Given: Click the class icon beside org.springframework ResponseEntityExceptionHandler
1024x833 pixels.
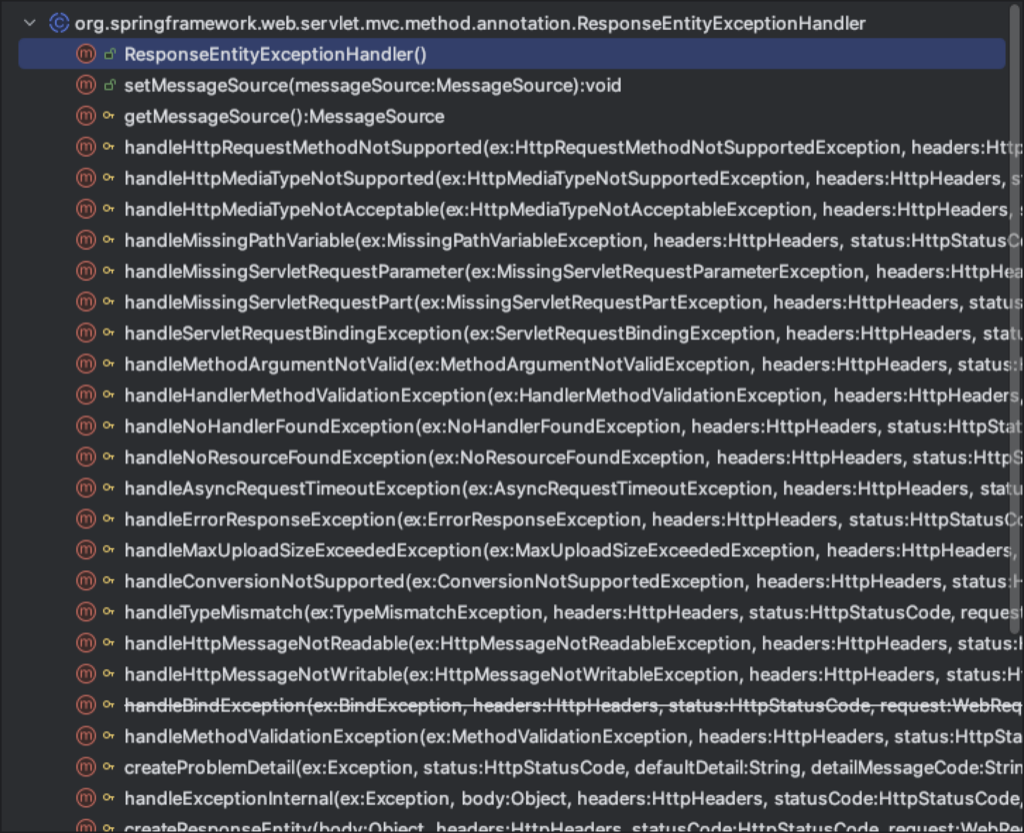Looking at the screenshot, I should [x=59, y=23].
